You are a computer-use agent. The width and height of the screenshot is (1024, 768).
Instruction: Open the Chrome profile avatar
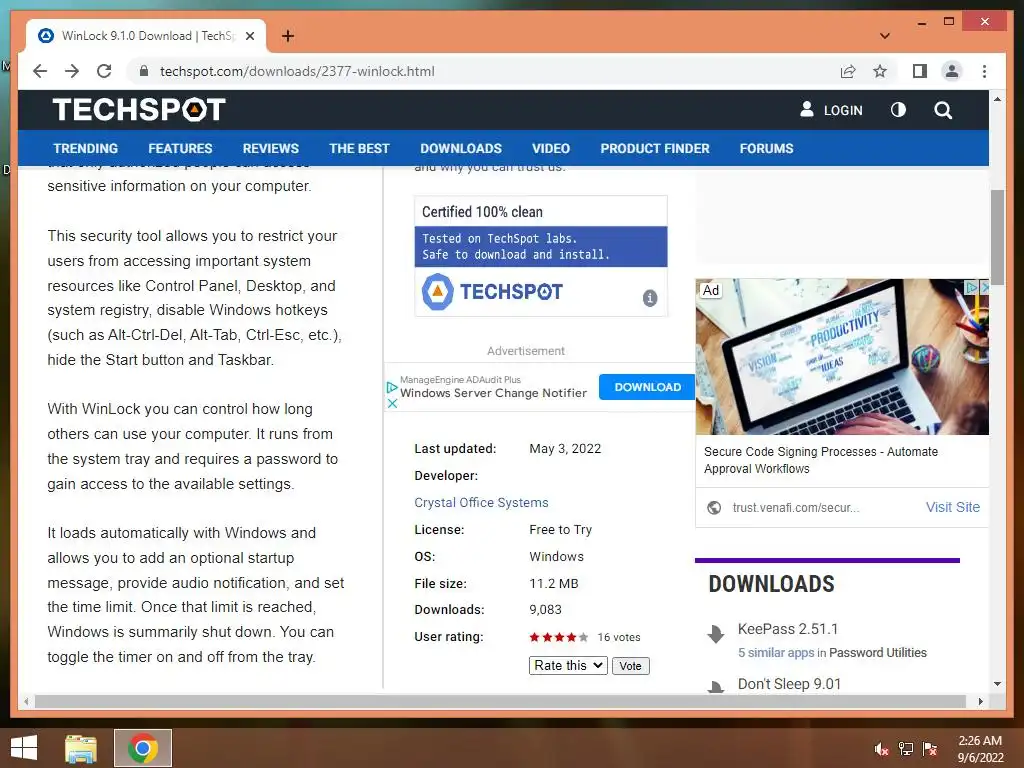[x=952, y=71]
